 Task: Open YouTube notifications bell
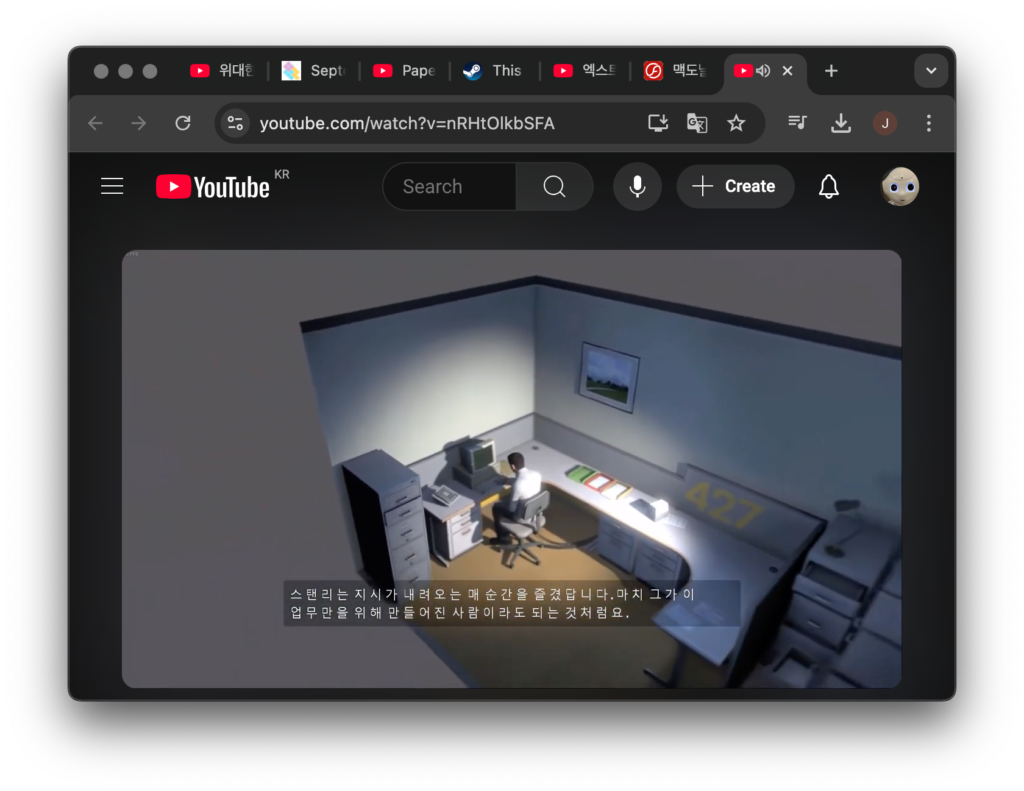(x=828, y=187)
